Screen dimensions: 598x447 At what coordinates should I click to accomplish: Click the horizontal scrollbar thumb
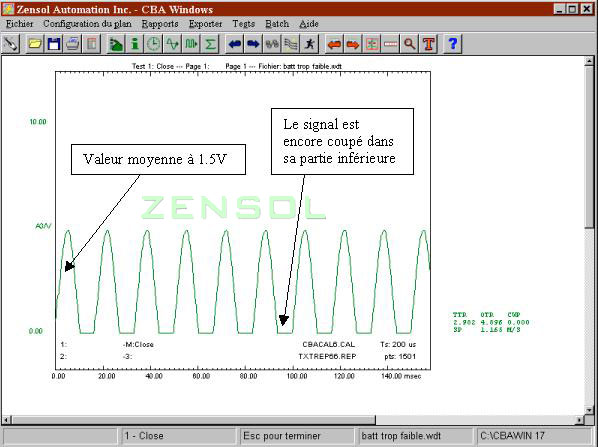(x=193, y=420)
